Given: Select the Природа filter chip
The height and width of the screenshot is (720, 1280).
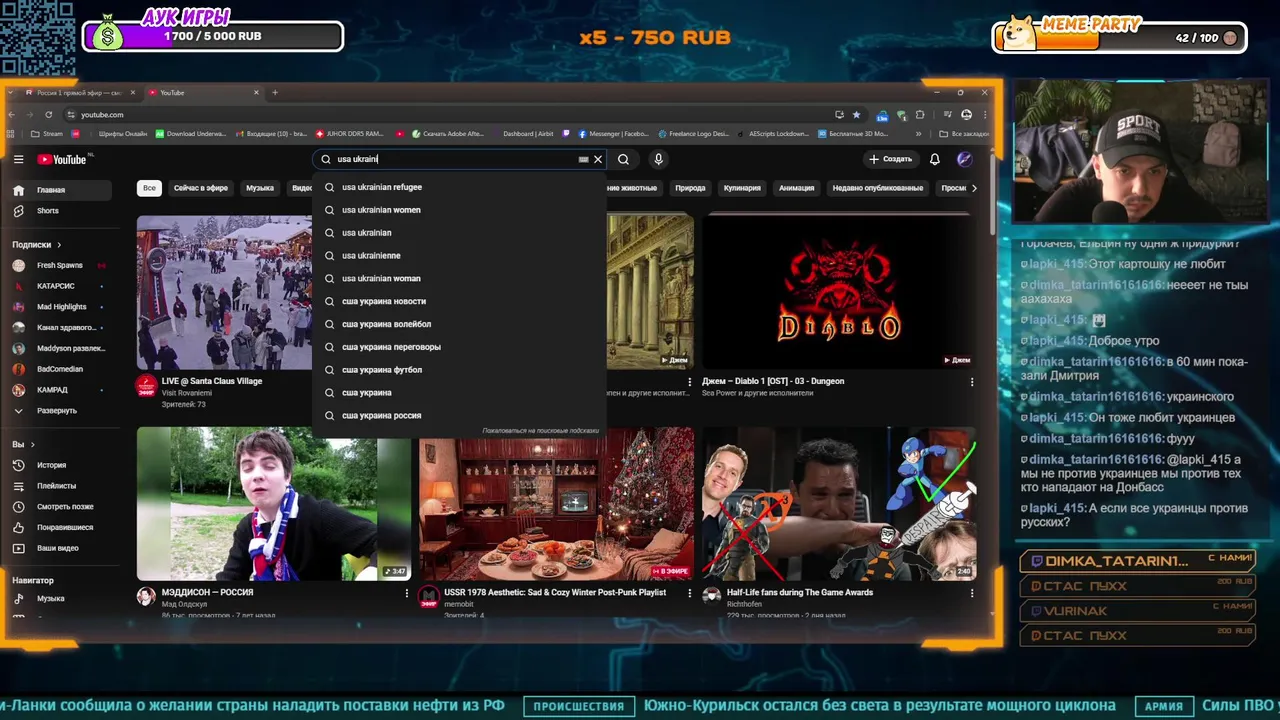Looking at the screenshot, I should tap(690, 188).
